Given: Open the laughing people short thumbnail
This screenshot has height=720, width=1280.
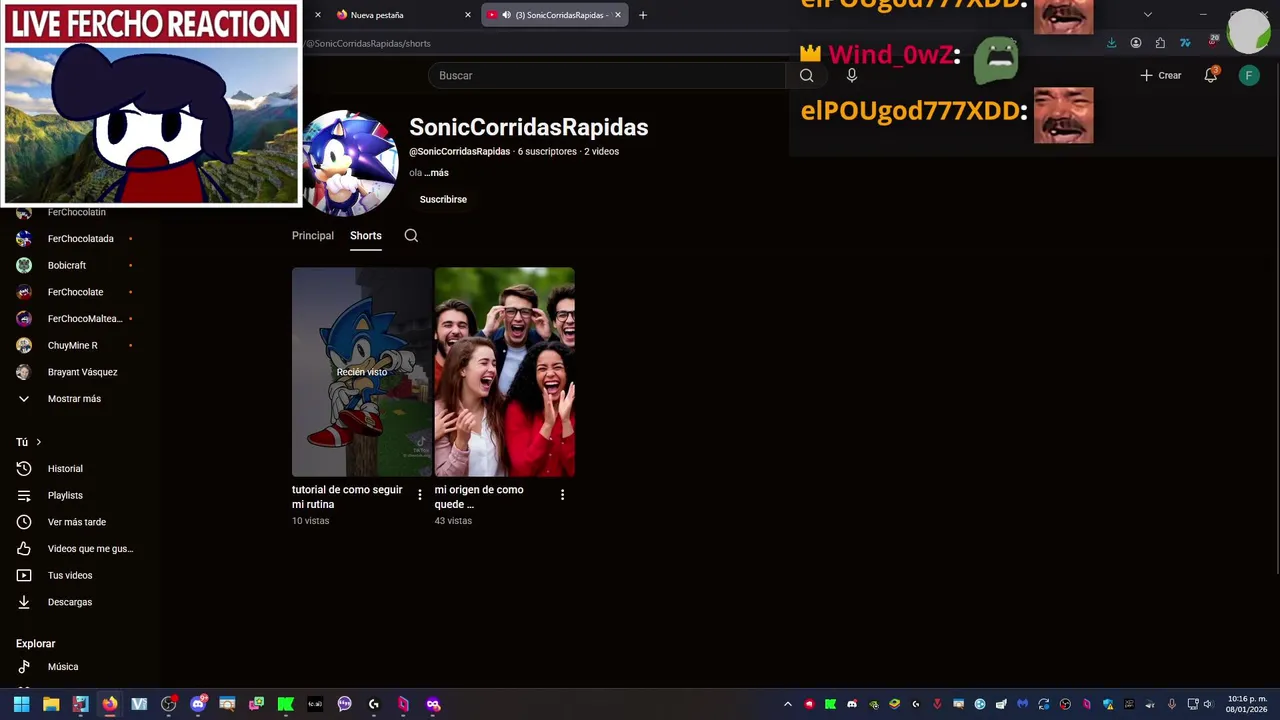Looking at the screenshot, I should (x=505, y=372).
